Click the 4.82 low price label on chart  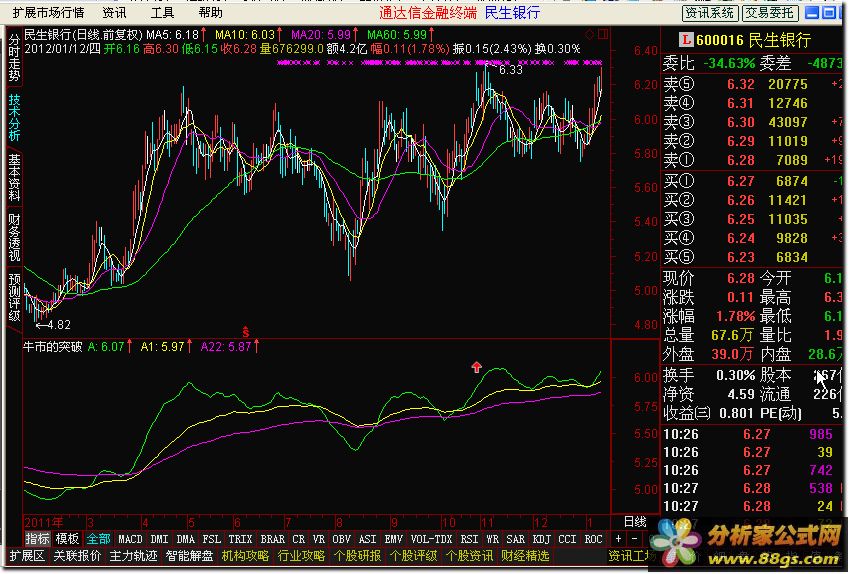point(59,325)
